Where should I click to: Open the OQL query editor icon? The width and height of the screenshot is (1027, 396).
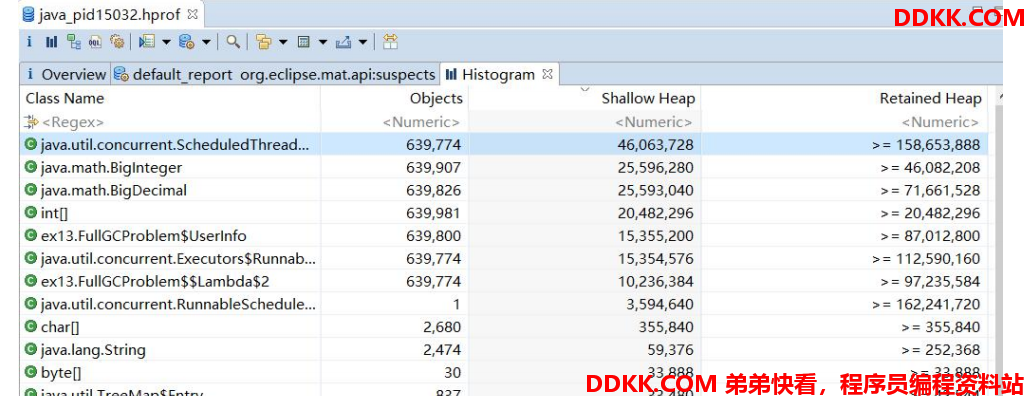click(x=96, y=43)
